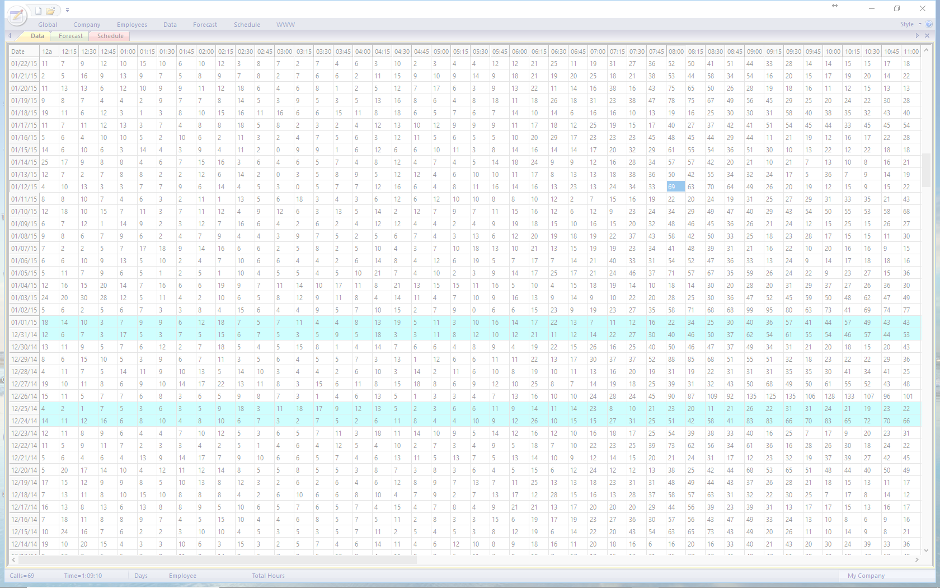Click the horizontal scrollbar left arrow
This screenshot has height=588, width=940.
coord(13,559)
